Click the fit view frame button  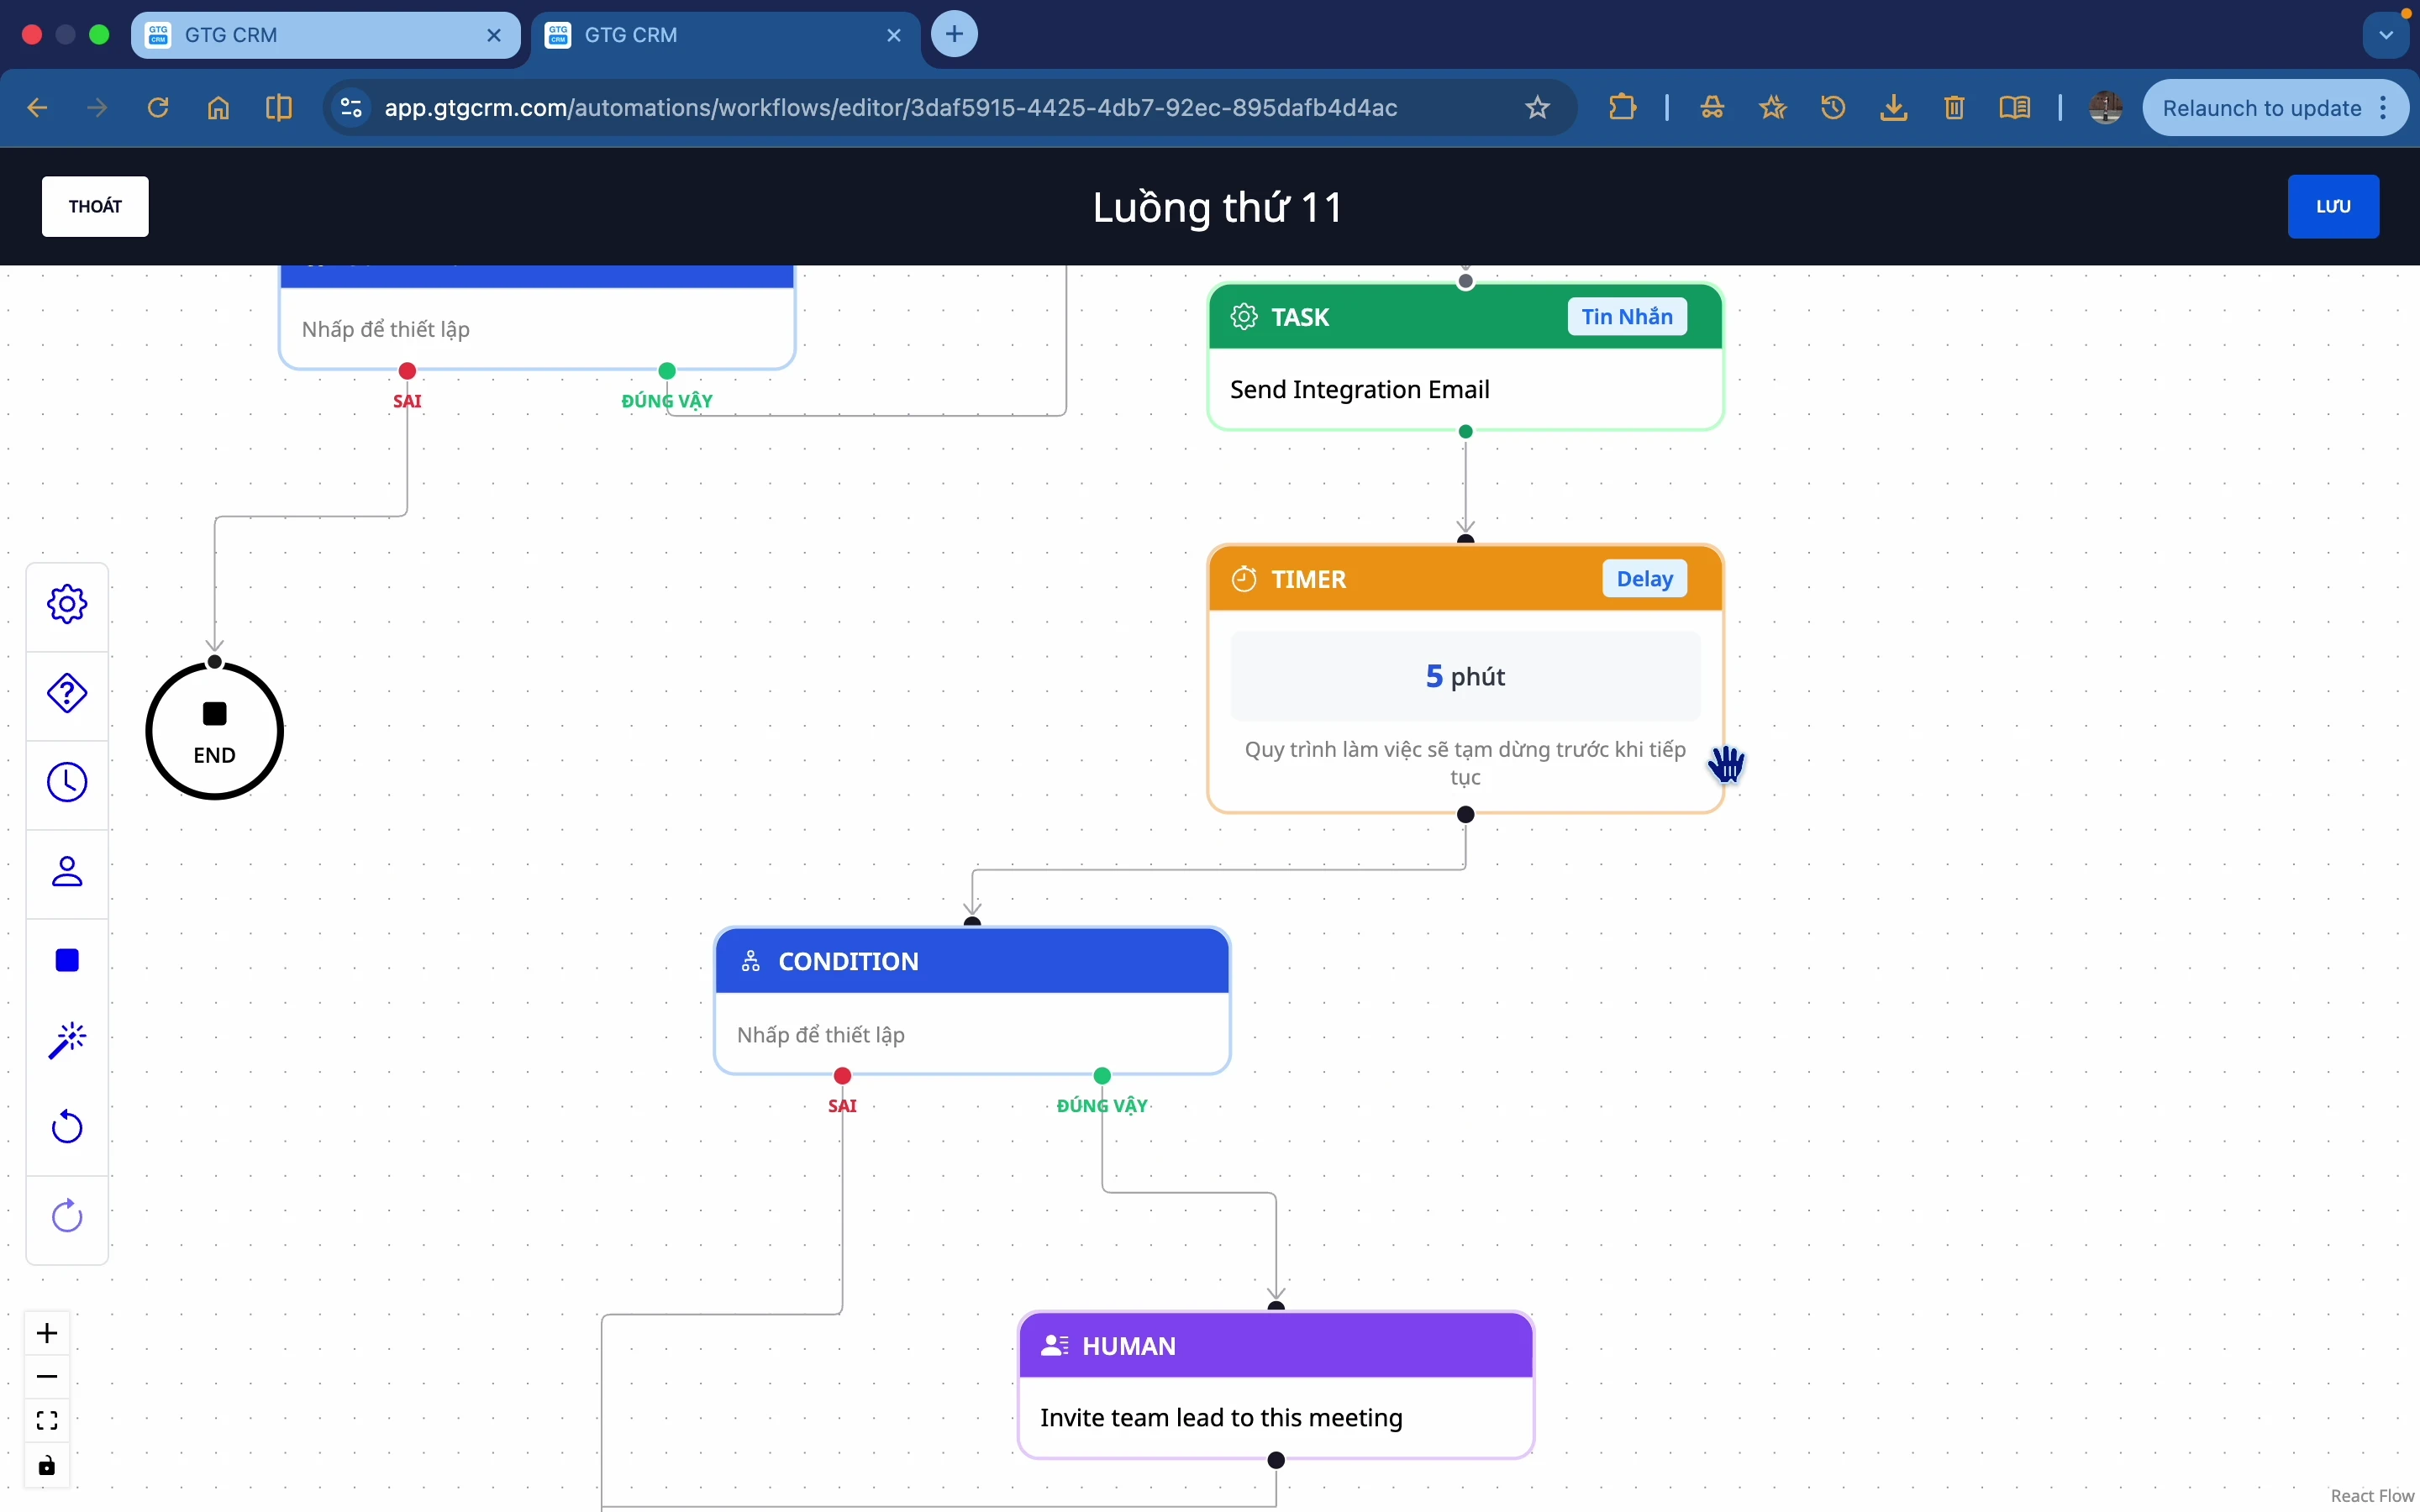[47, 1421]
